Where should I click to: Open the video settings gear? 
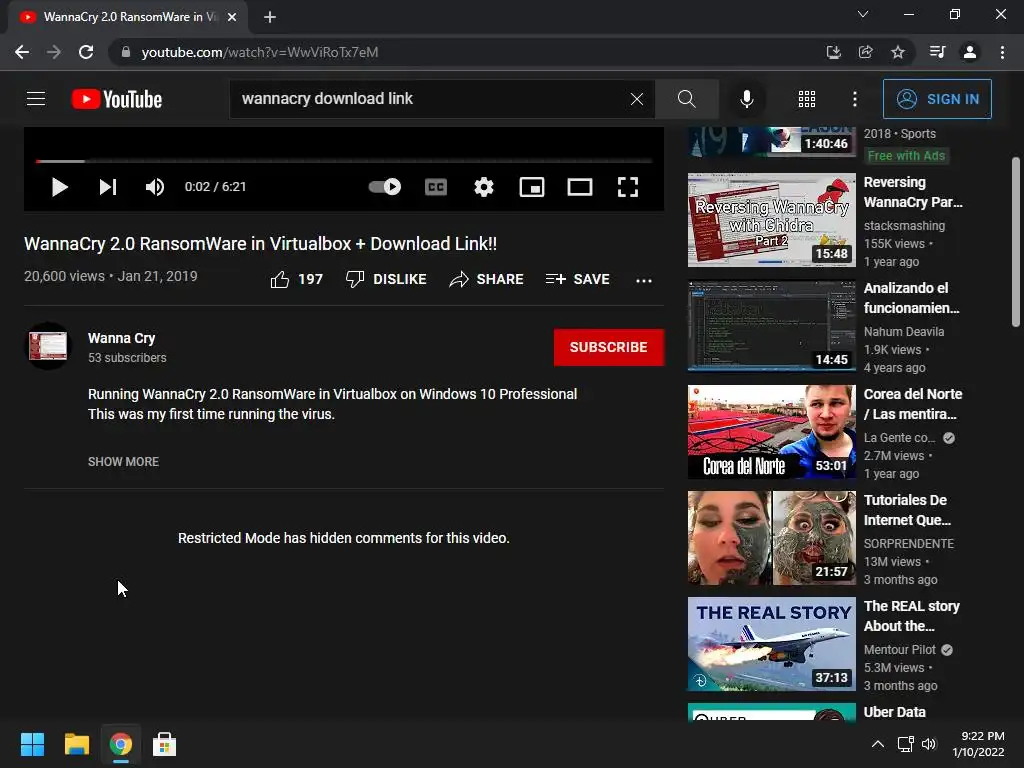pyautogui.click(x=484, y=187)
